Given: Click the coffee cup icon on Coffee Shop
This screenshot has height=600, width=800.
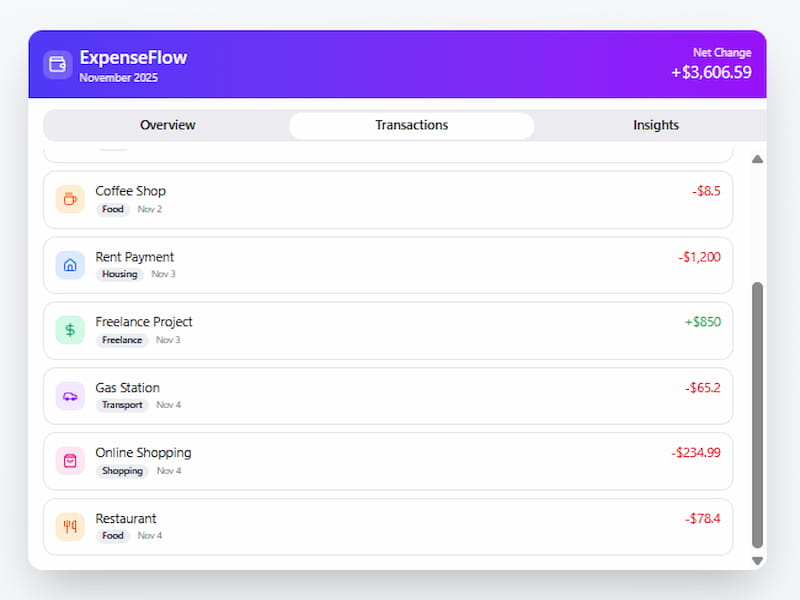Looking at the screenshot, I should pyautogui.click(x=69, y=198).
